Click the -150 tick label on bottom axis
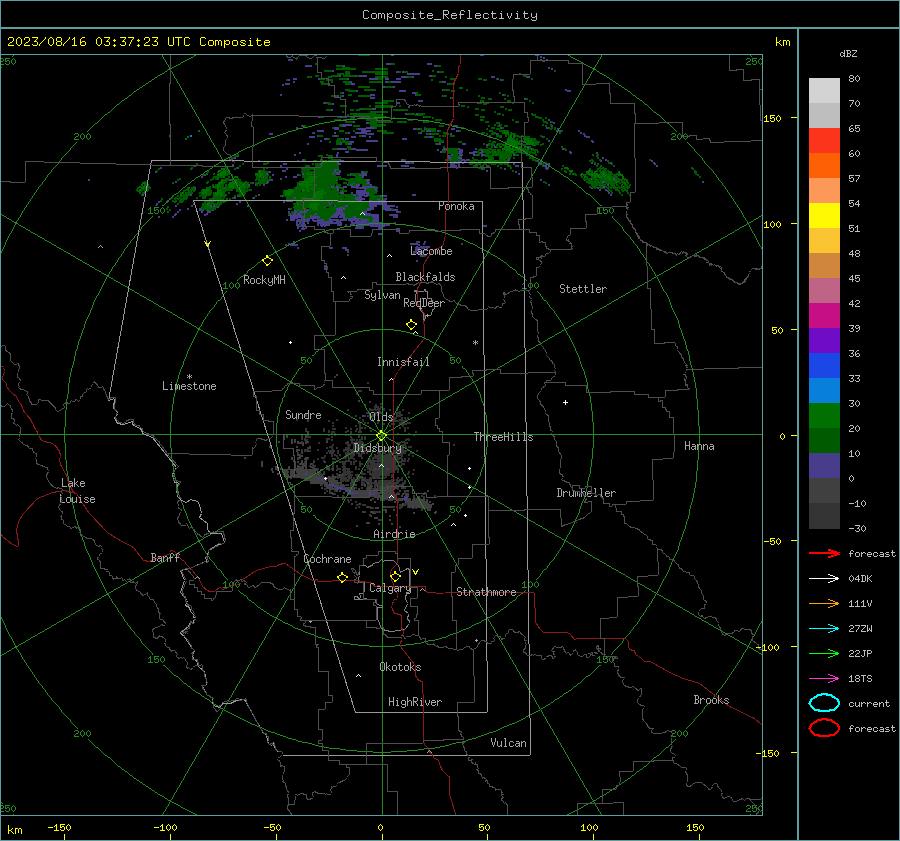This screenshot has height=841, width=900. (x=60, y=827)
